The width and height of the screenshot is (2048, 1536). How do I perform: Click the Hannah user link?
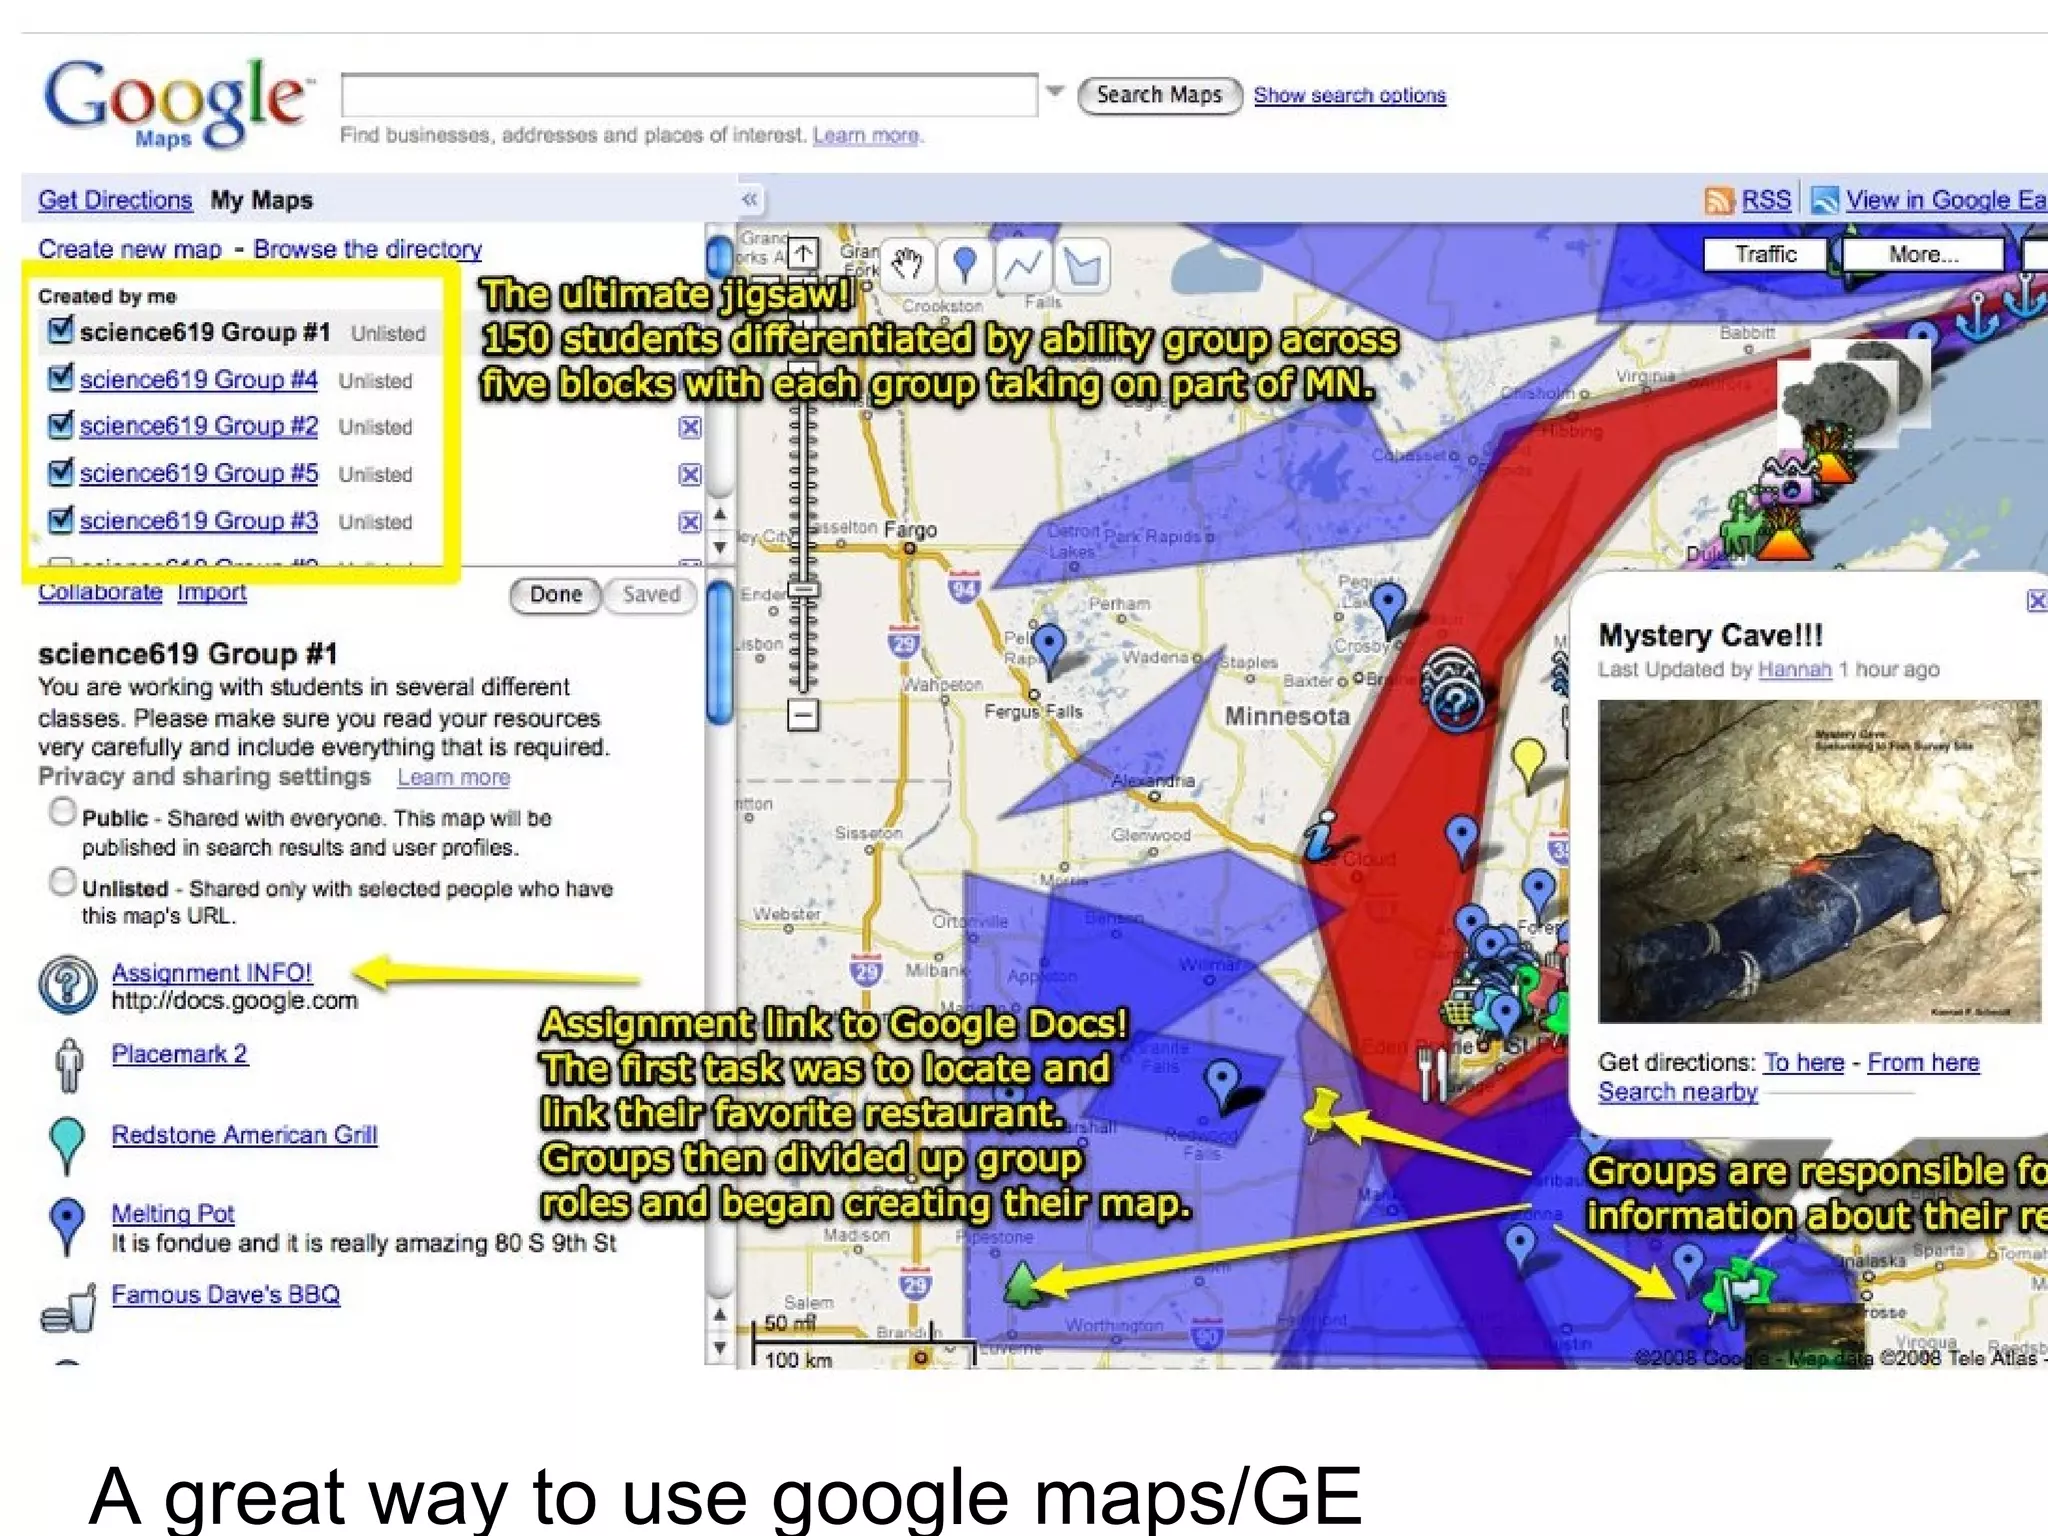pos(1795,669)
